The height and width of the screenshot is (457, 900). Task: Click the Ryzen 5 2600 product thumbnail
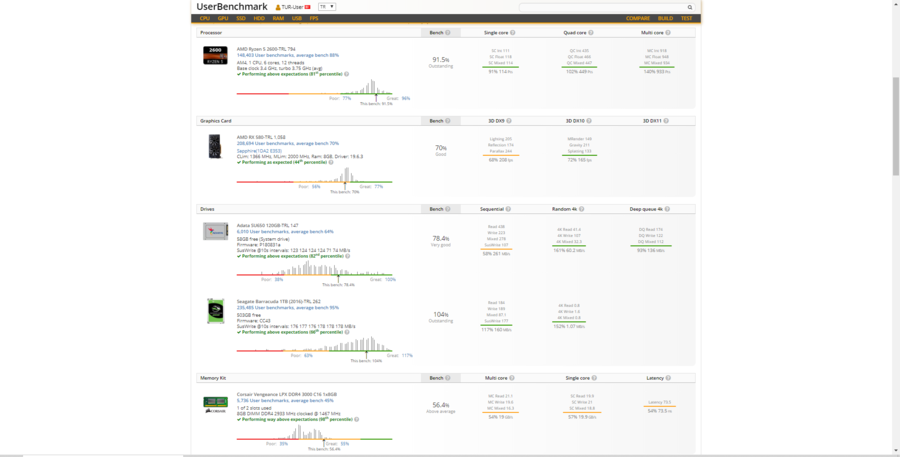point(215,55)
